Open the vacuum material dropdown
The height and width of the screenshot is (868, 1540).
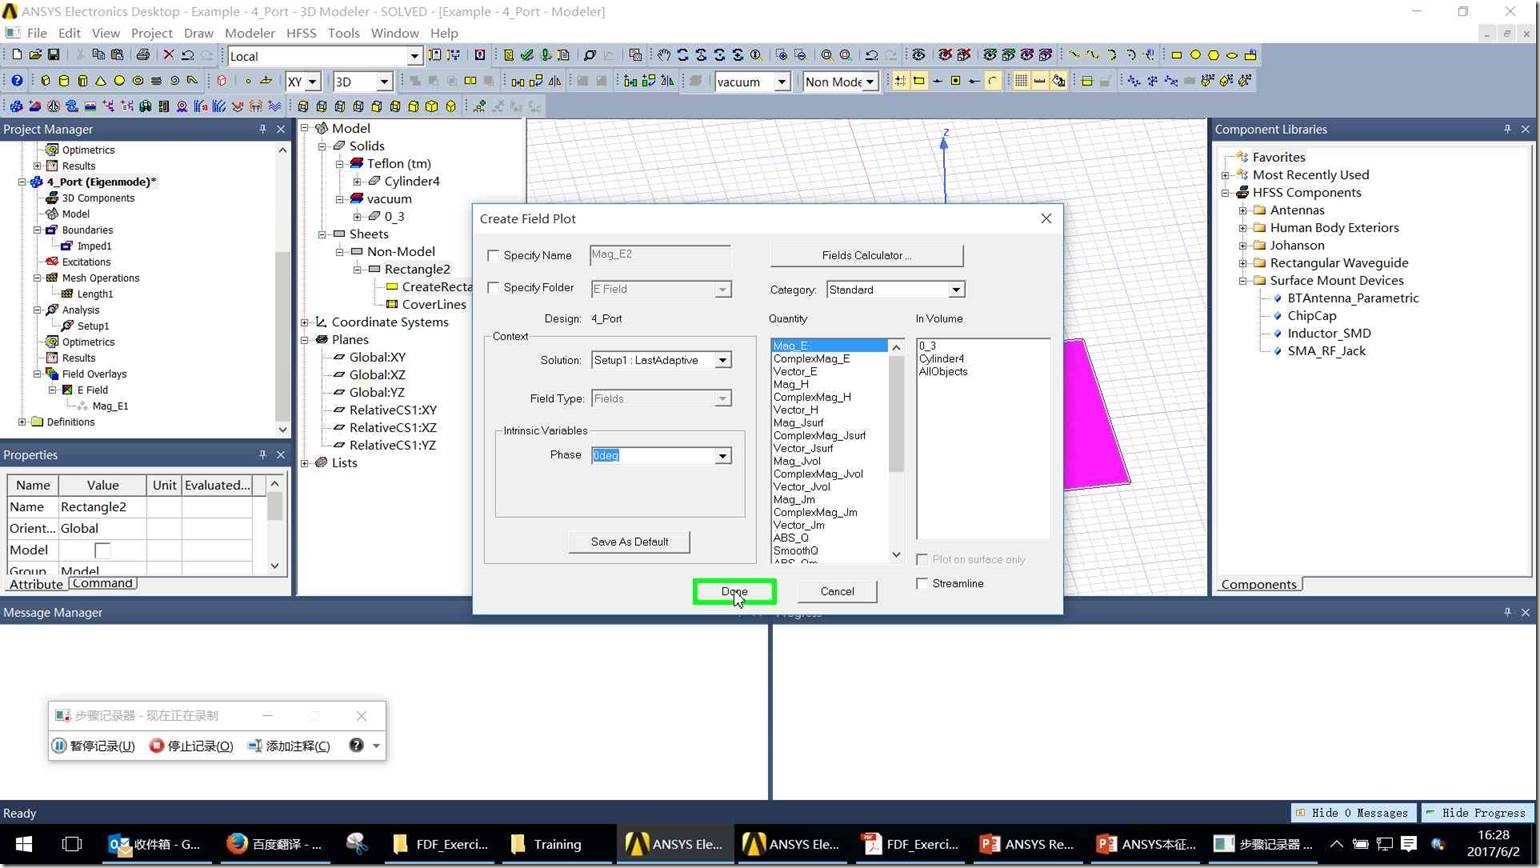coord(782,82)
